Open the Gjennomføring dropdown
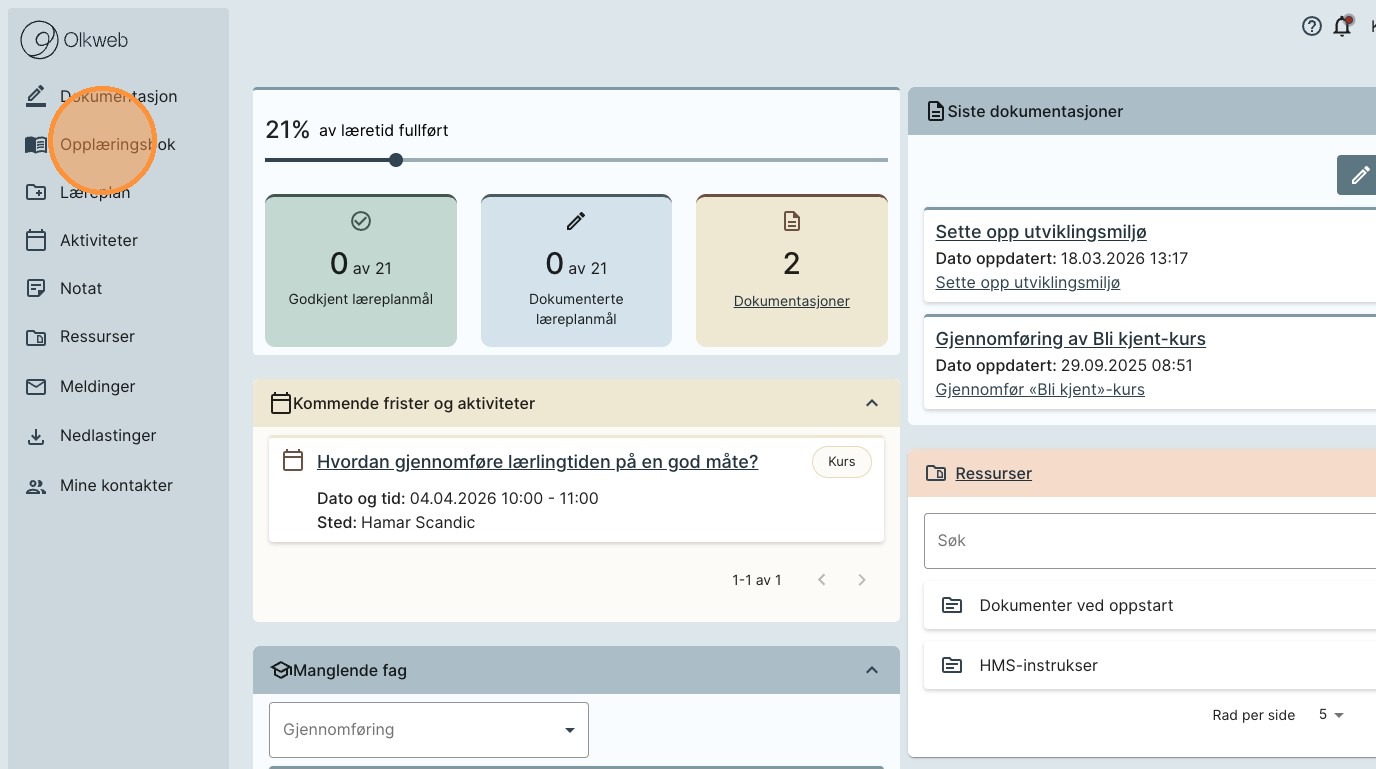This screenshot has height=769, width=1376. (x=429, y=730)
